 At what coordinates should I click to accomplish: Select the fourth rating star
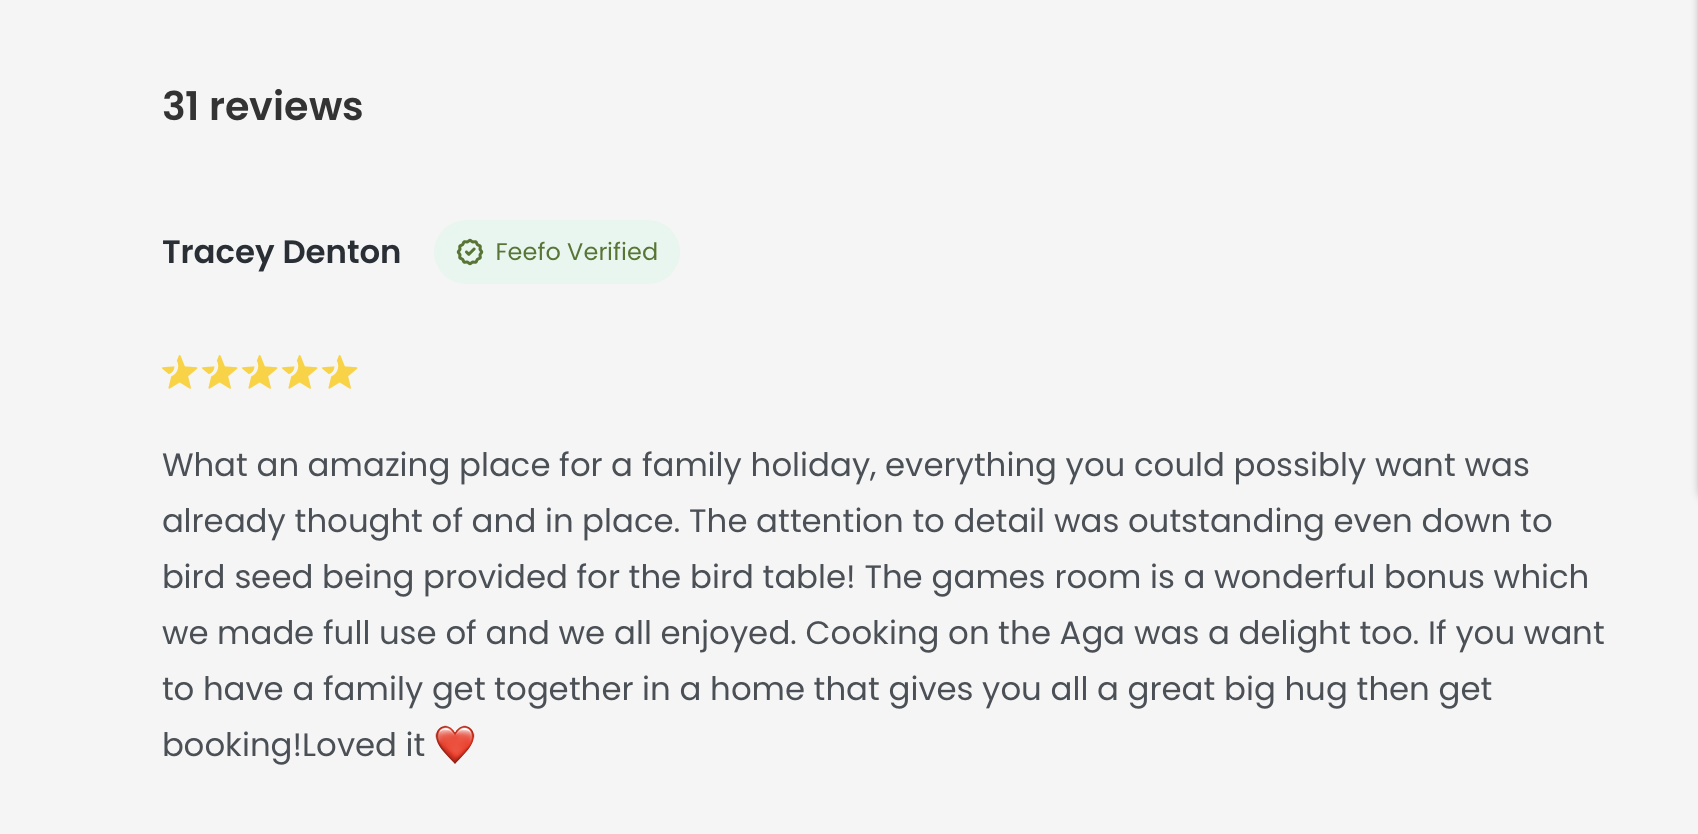pyautogui.click(x=300, y=373)
